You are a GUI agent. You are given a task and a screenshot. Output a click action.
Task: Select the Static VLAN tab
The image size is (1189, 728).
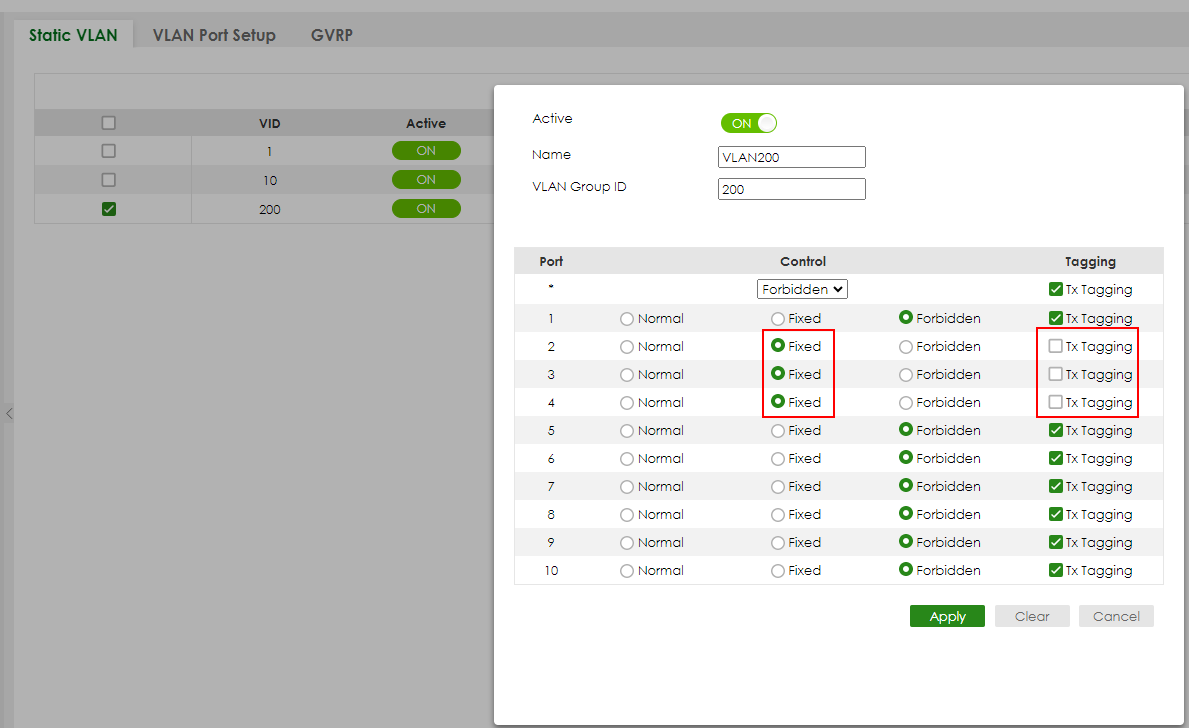point(72,34)
